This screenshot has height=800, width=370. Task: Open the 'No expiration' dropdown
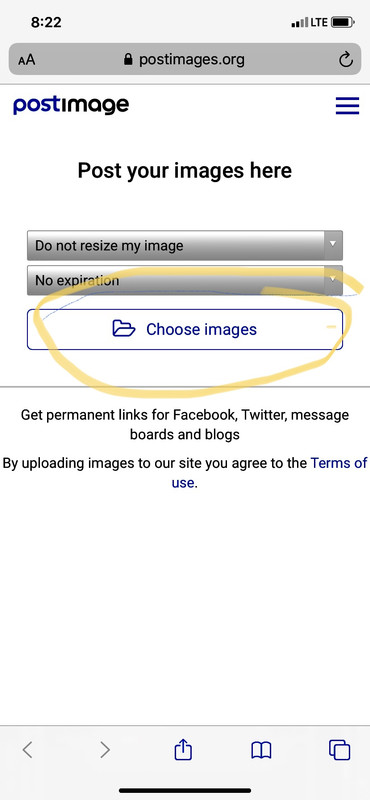click(x=185, y=280)
